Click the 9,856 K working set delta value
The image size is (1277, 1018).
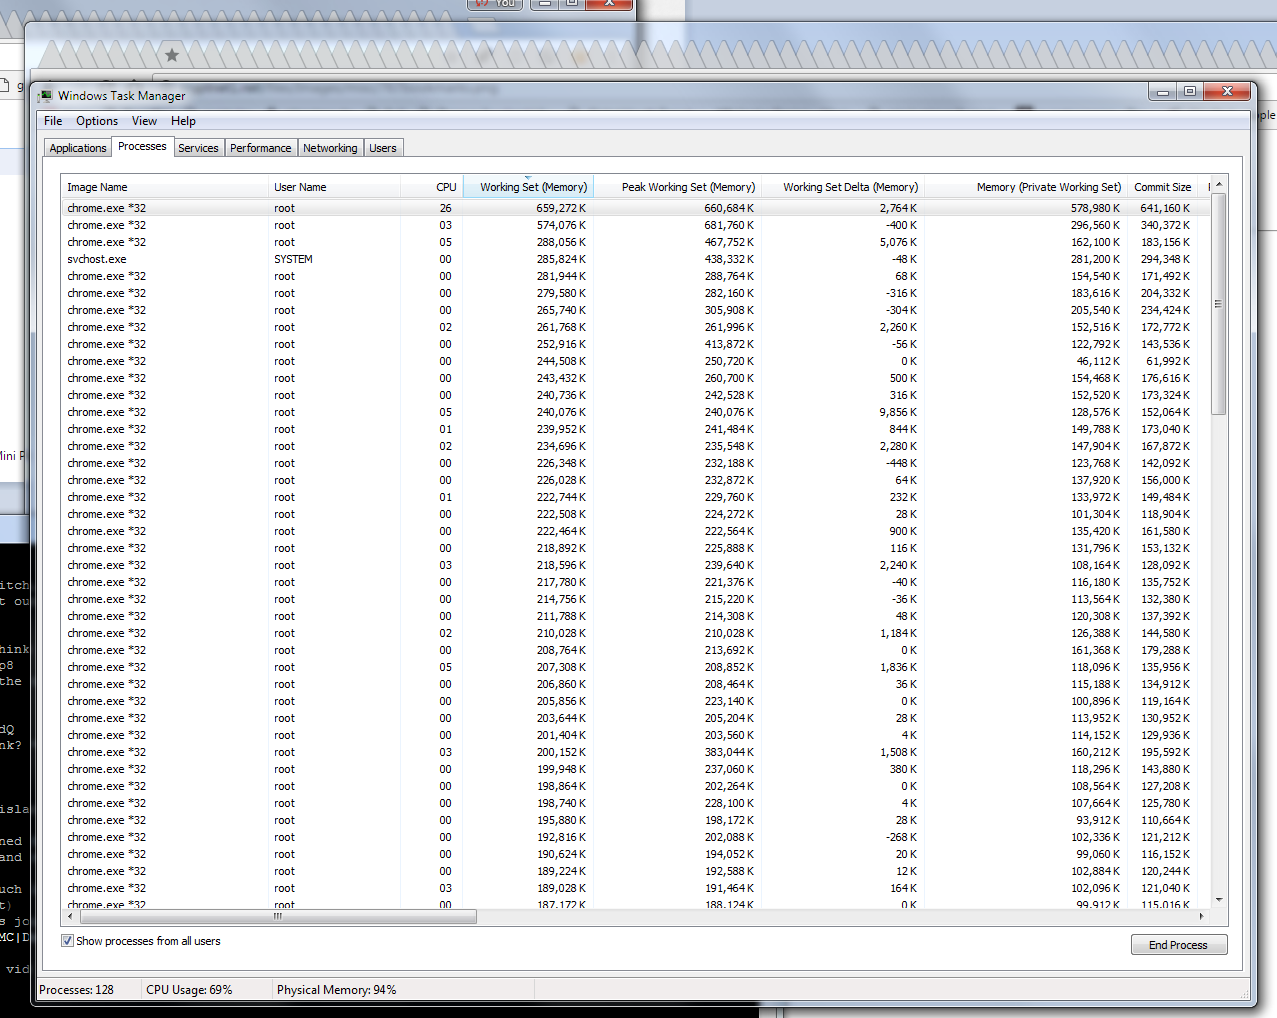[x=898, y=412]
